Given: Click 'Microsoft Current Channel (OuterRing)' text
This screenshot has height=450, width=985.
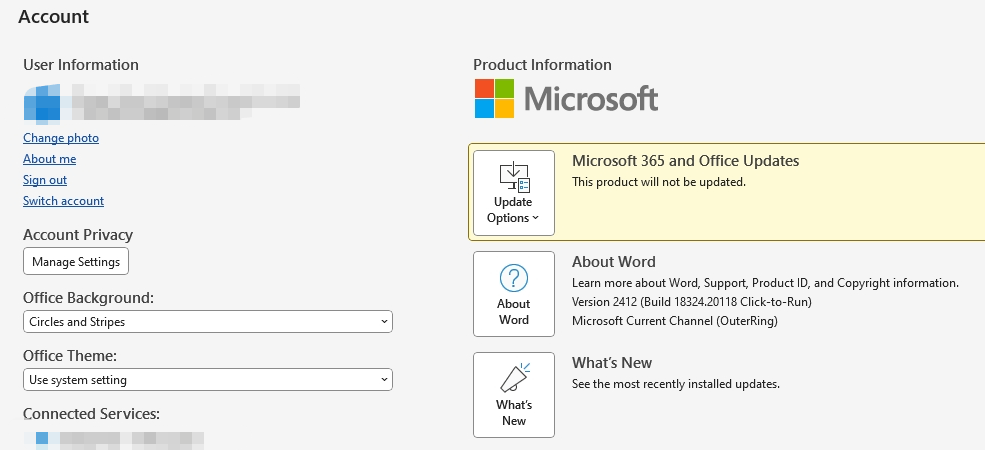Looking at the screenshot, I should point(675,321).
